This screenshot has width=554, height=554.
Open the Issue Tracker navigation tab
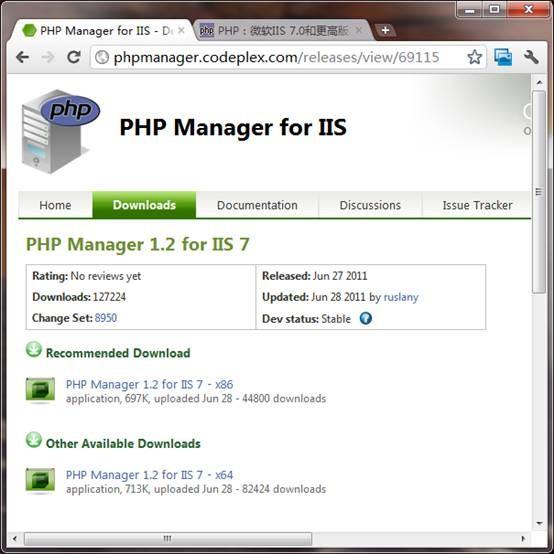(x=477, y=205)
